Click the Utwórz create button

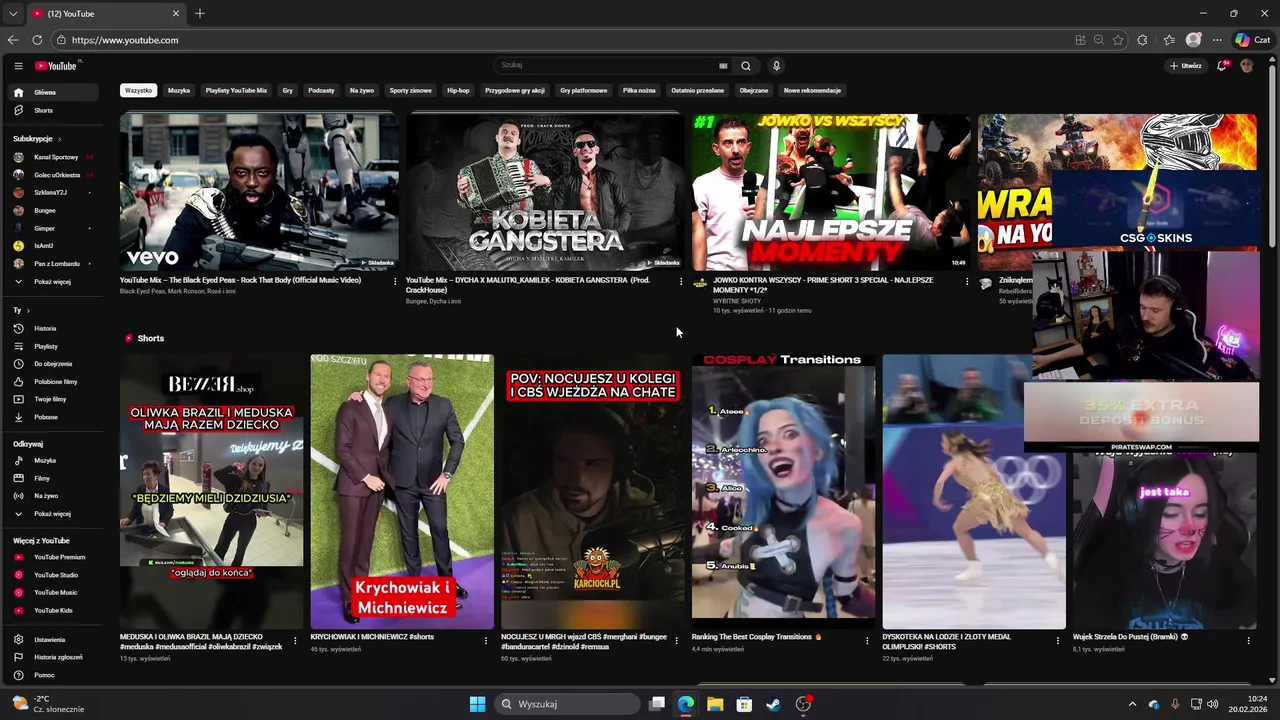click(x=1186, y=66)
